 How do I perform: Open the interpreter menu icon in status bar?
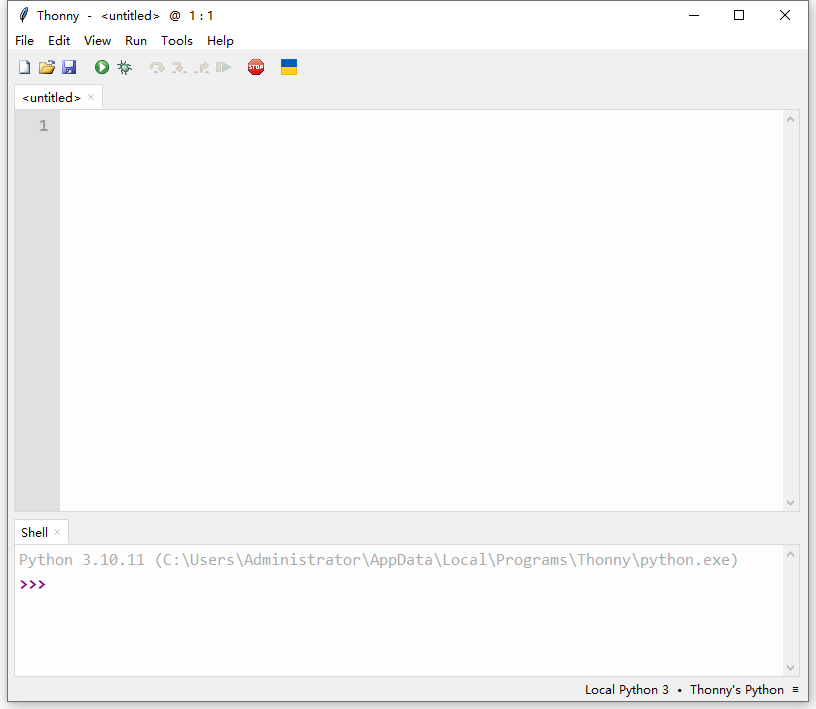coord(796,690)
